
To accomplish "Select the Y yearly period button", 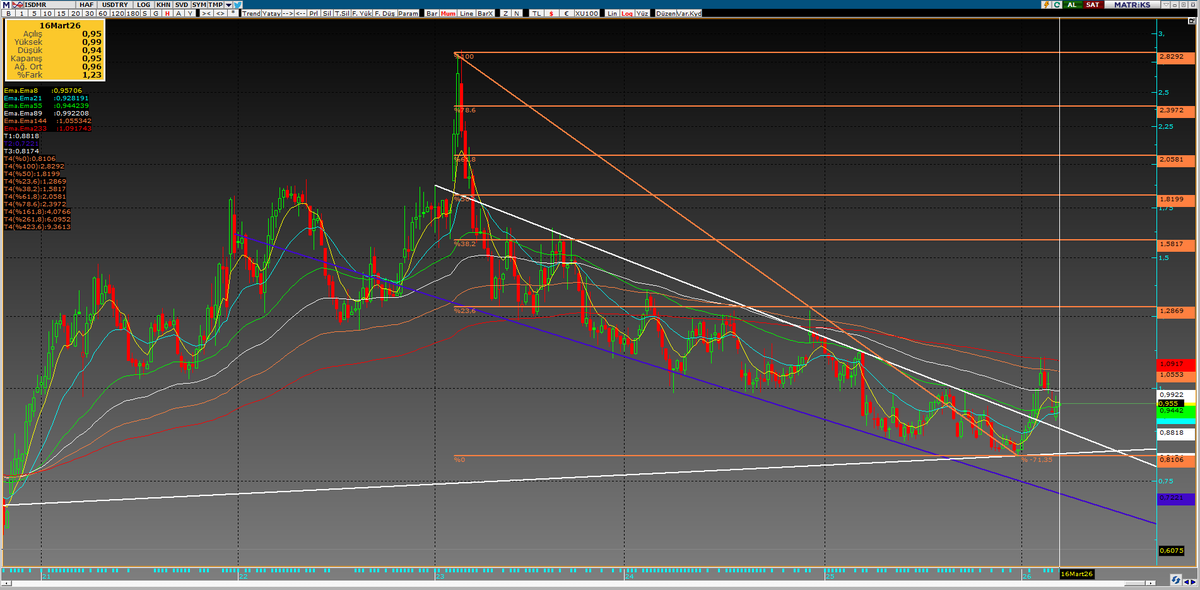I will pos(190,14).
